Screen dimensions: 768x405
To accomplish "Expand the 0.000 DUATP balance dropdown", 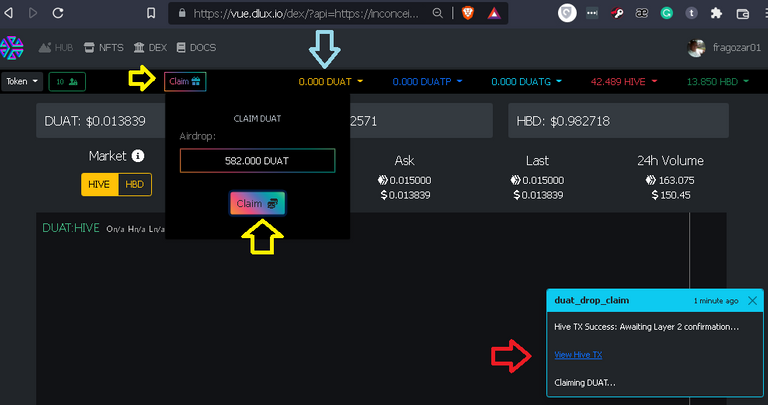I will 427,82.
